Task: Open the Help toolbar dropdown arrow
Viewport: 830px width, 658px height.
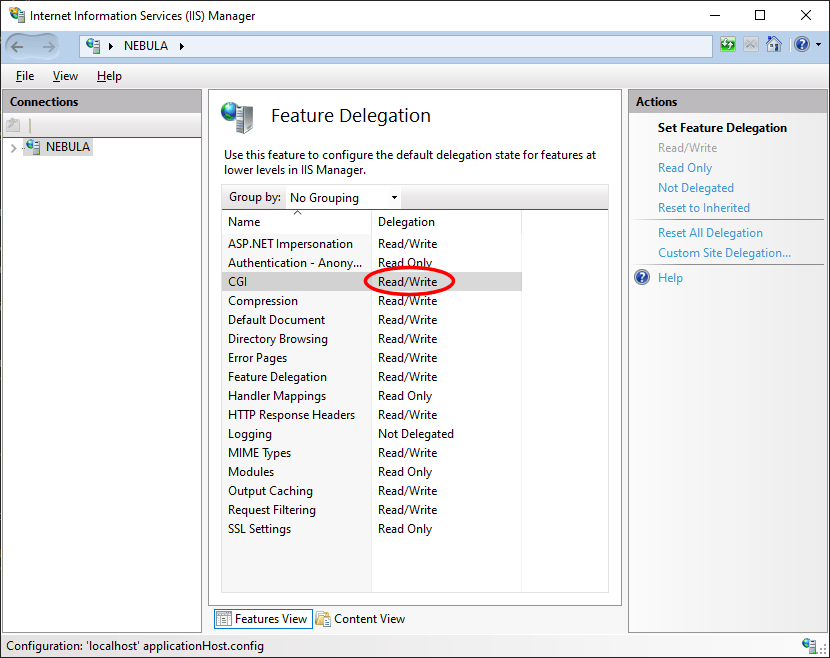Action: pyautogui.click(x=818, y=45)
